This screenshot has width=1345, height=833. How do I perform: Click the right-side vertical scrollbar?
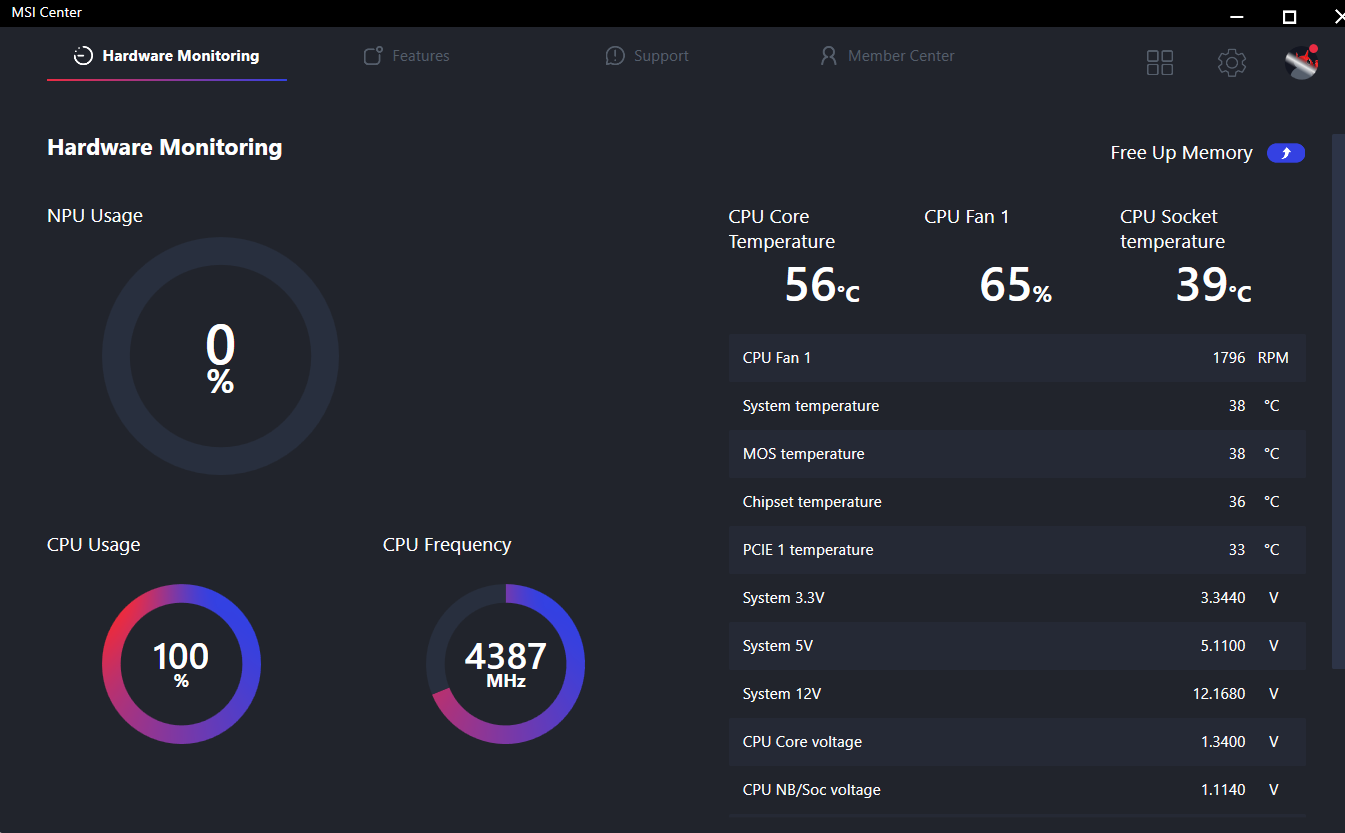pyautogui.click(x=1338, y=400)
